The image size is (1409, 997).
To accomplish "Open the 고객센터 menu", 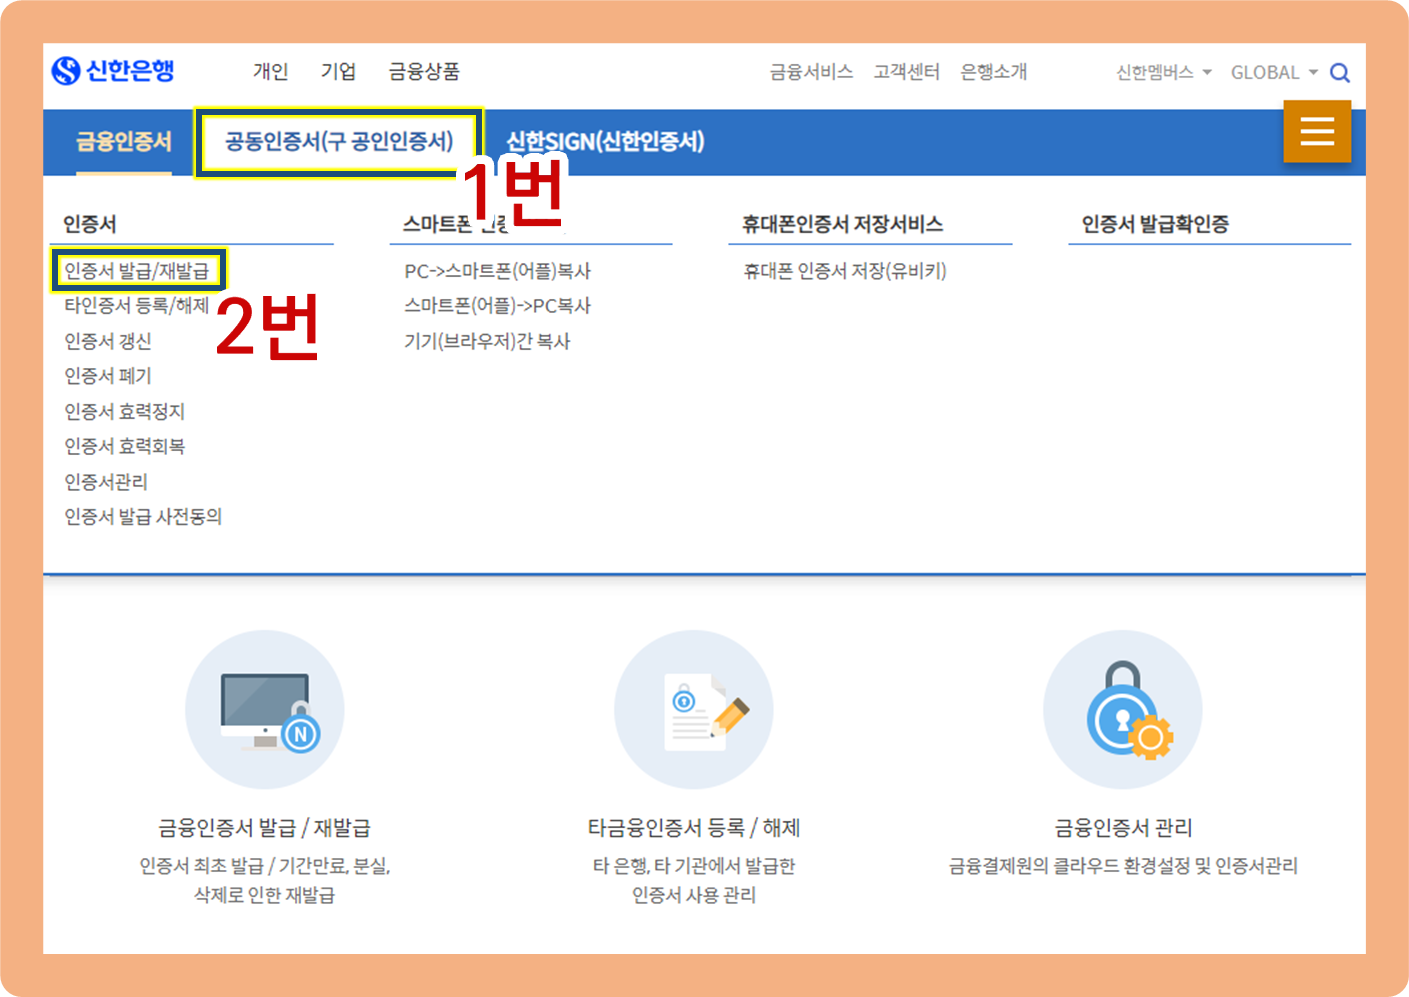I will (906, 72).
